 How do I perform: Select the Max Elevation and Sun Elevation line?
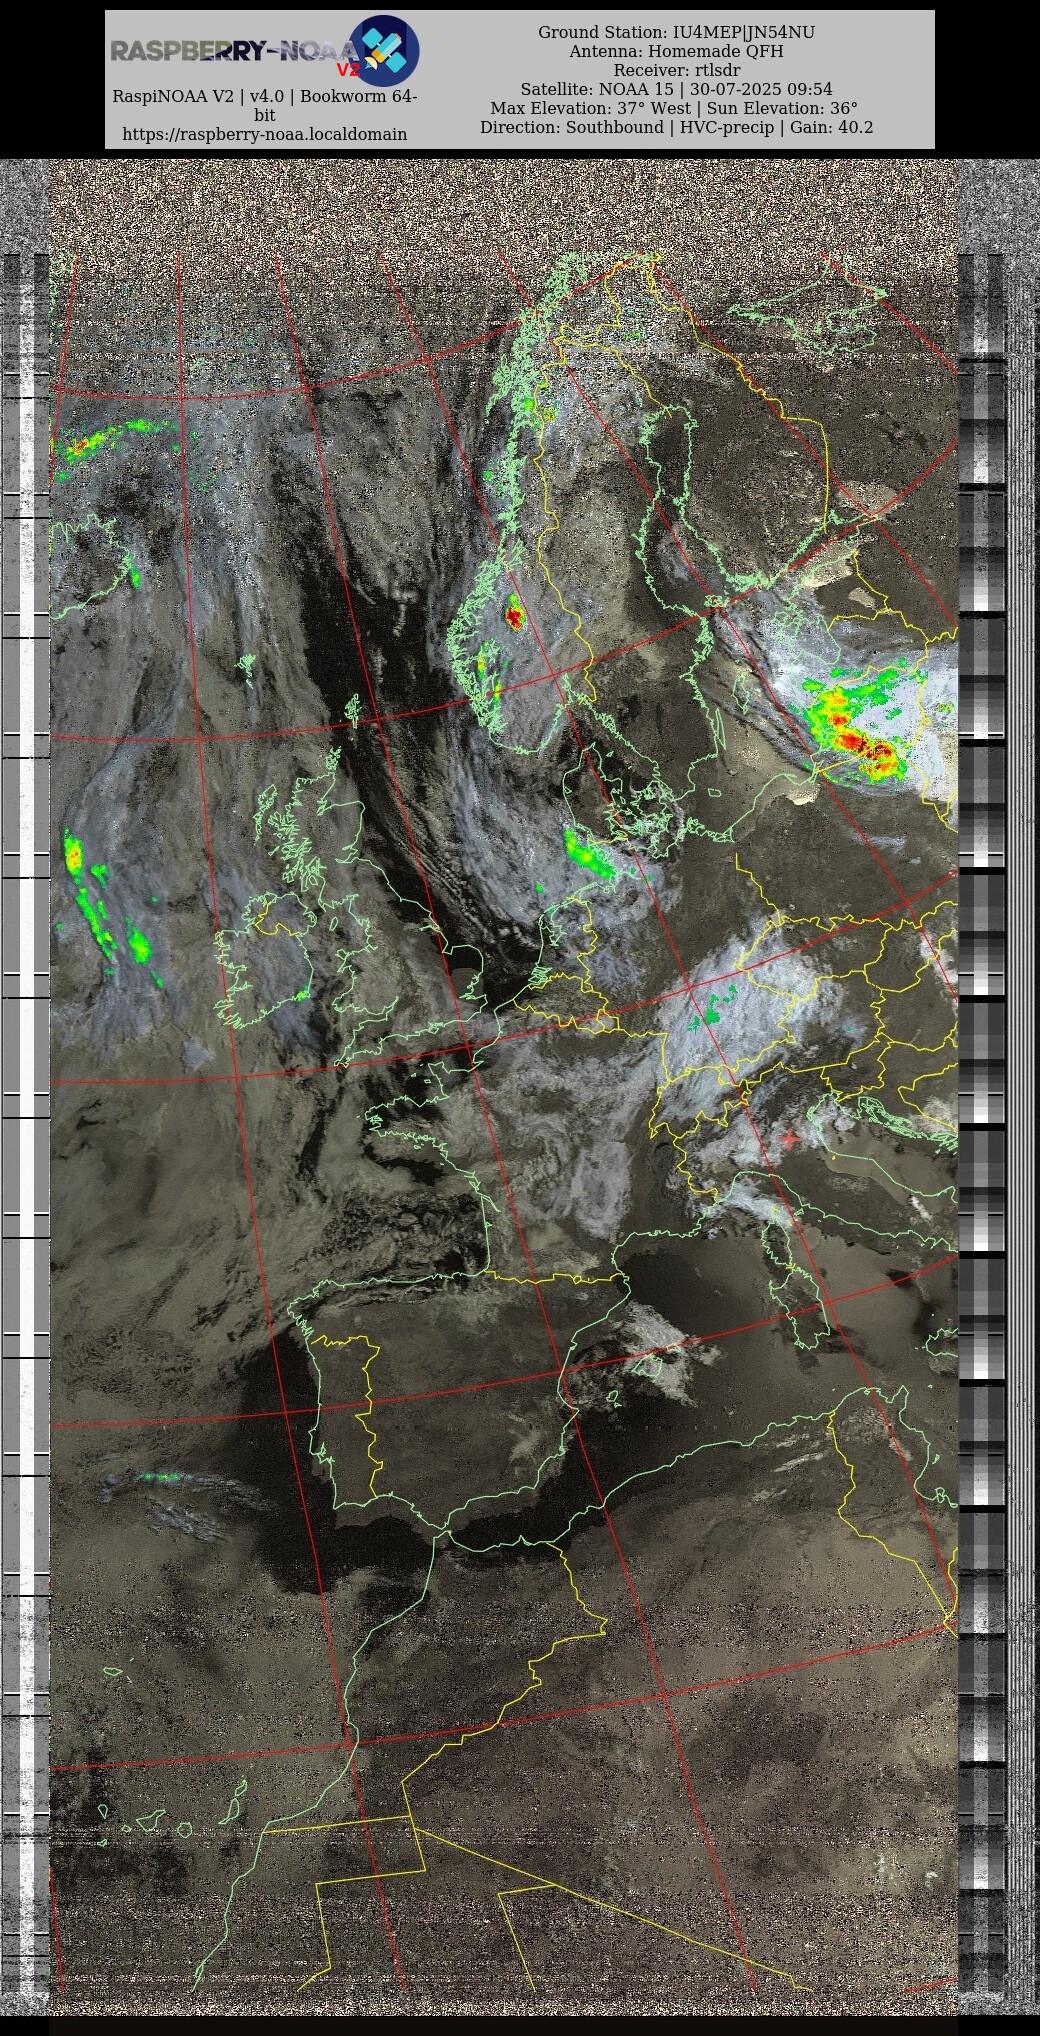(676, 109)
